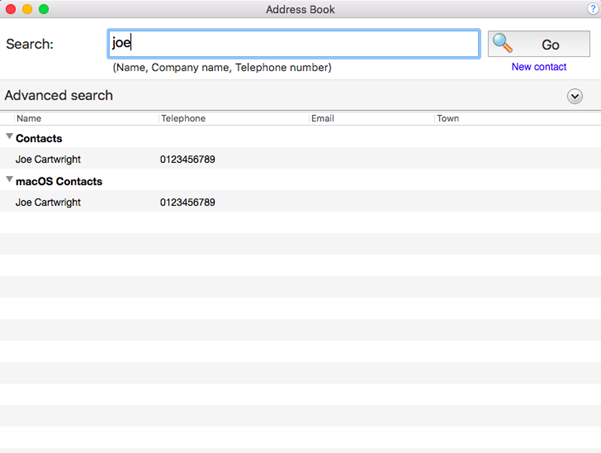
Task: Expand Advanced search with chevron button
Action: pos(575,96)
